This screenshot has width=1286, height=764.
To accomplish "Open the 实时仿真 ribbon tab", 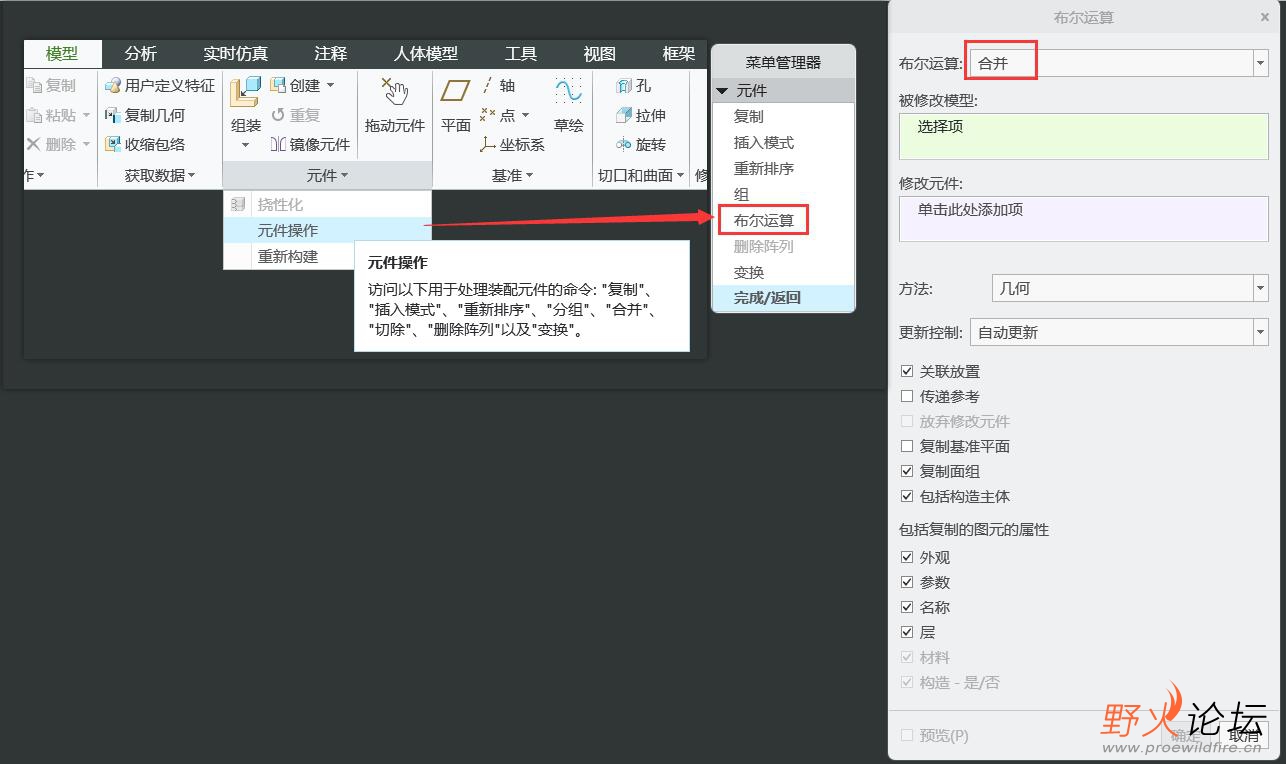I will tap(236, 54).
